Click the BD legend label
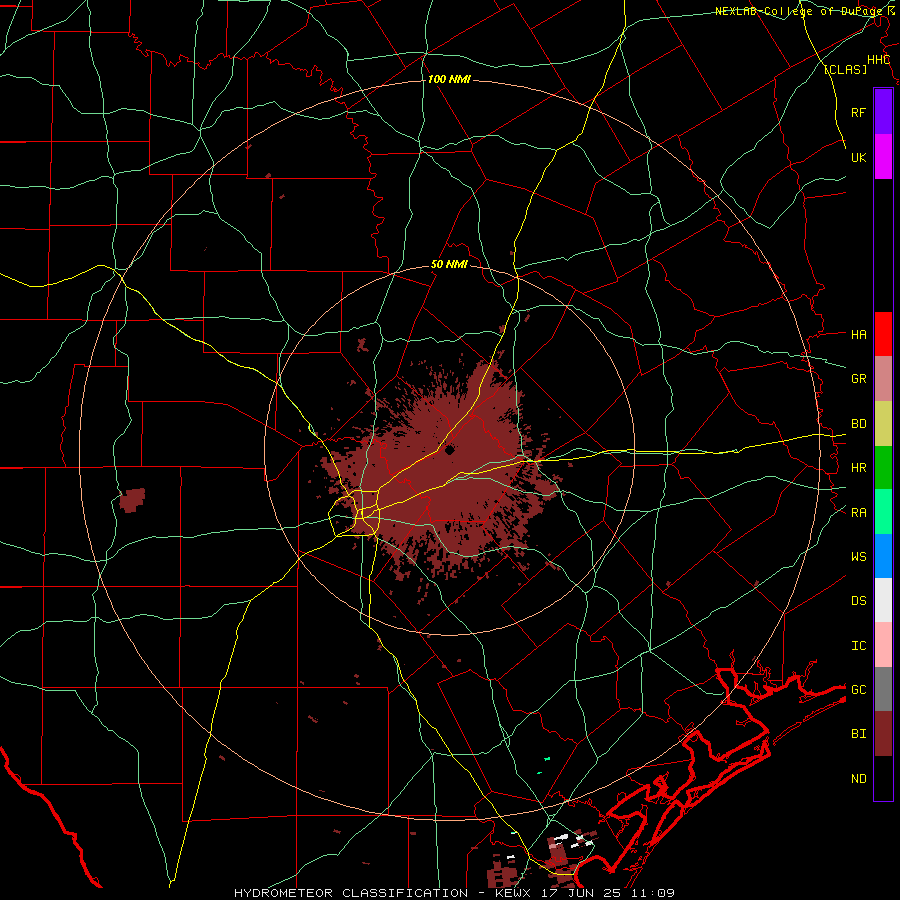The height and width of the screenshot is (900, 900). (x=858, y=424)
